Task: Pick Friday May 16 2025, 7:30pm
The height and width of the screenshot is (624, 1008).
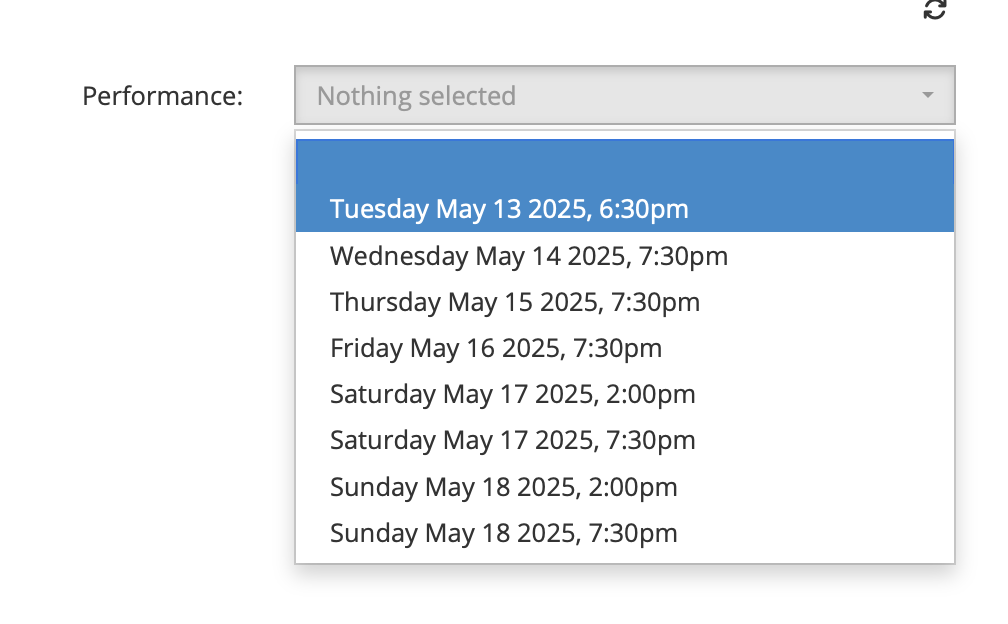Action: [x=496, y=348]
